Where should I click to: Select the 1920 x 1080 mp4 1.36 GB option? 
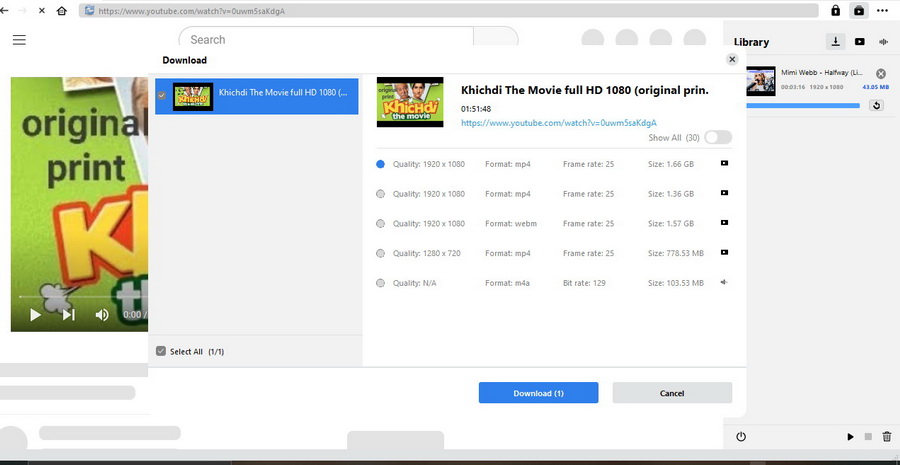(380, 194)
